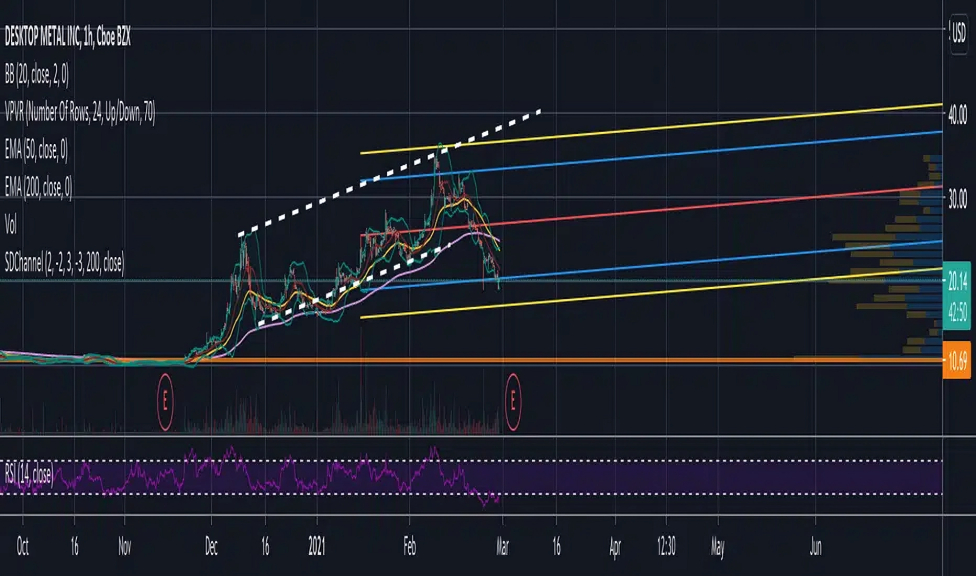Click the 30.00 price axis level

(958, 198)
